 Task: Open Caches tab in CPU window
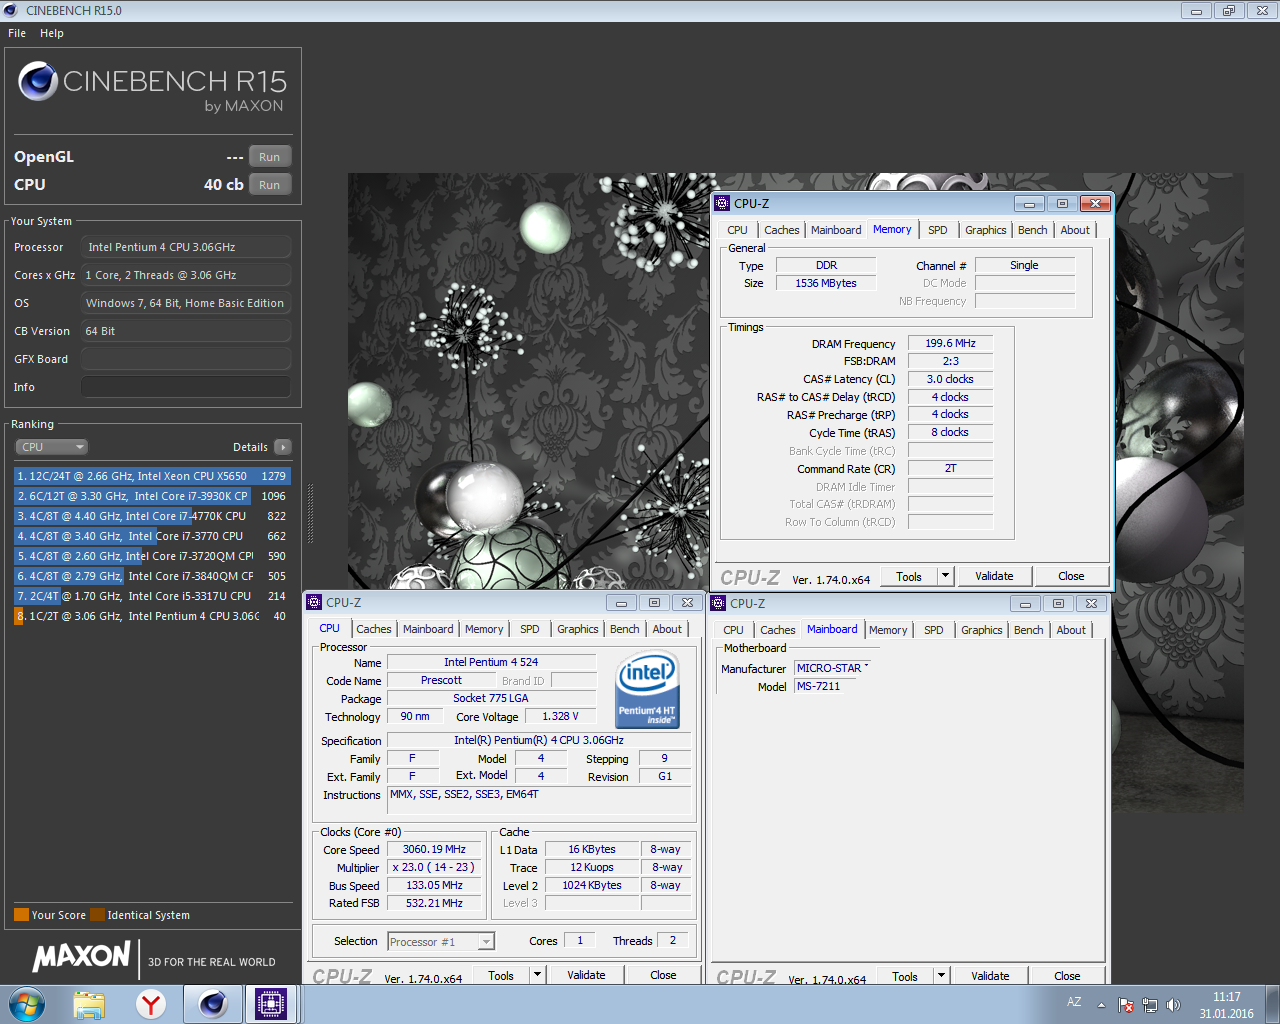coord(374,629)
